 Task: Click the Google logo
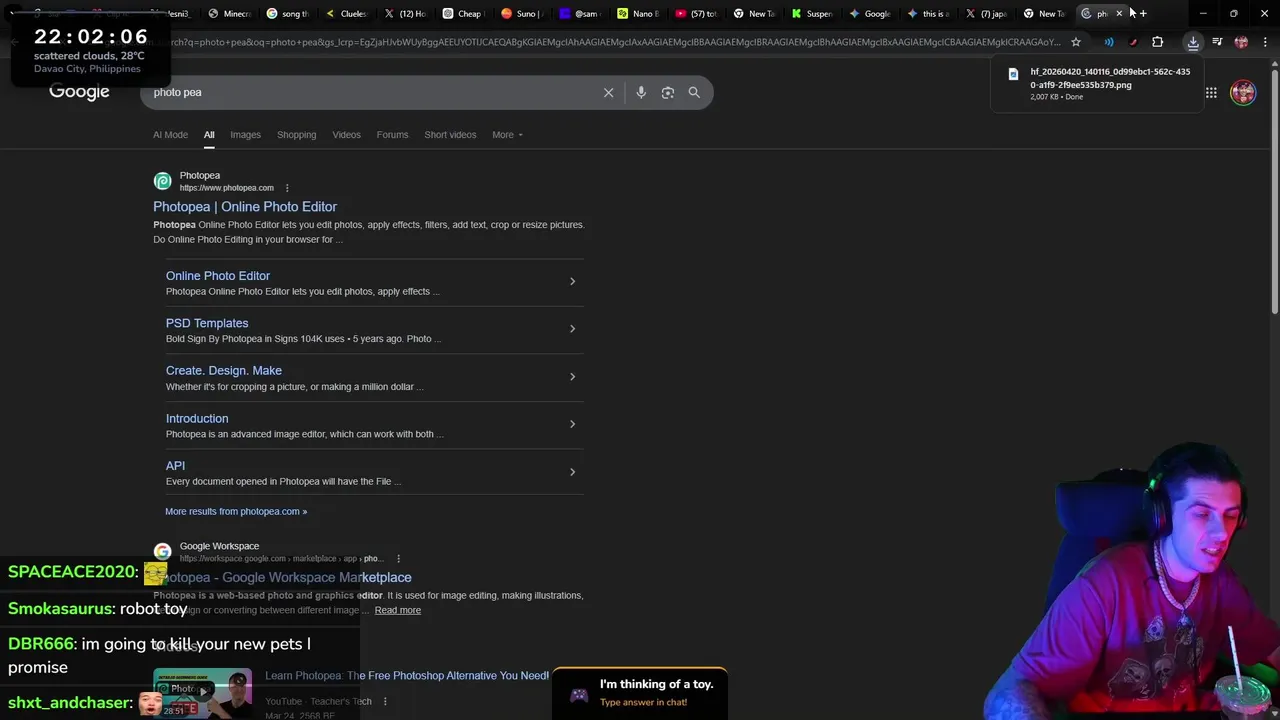pos(79,92)
